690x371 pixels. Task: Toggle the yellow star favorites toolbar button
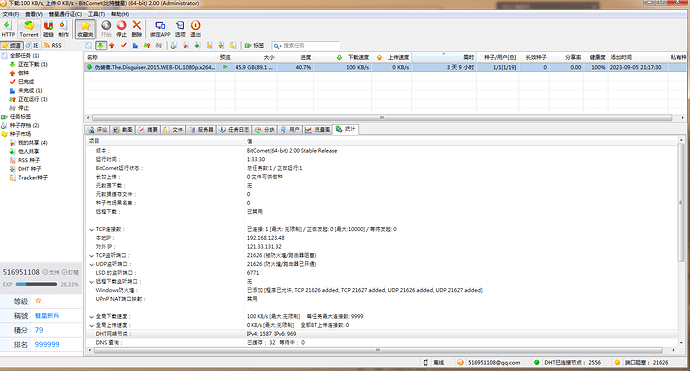click(85, 29)
